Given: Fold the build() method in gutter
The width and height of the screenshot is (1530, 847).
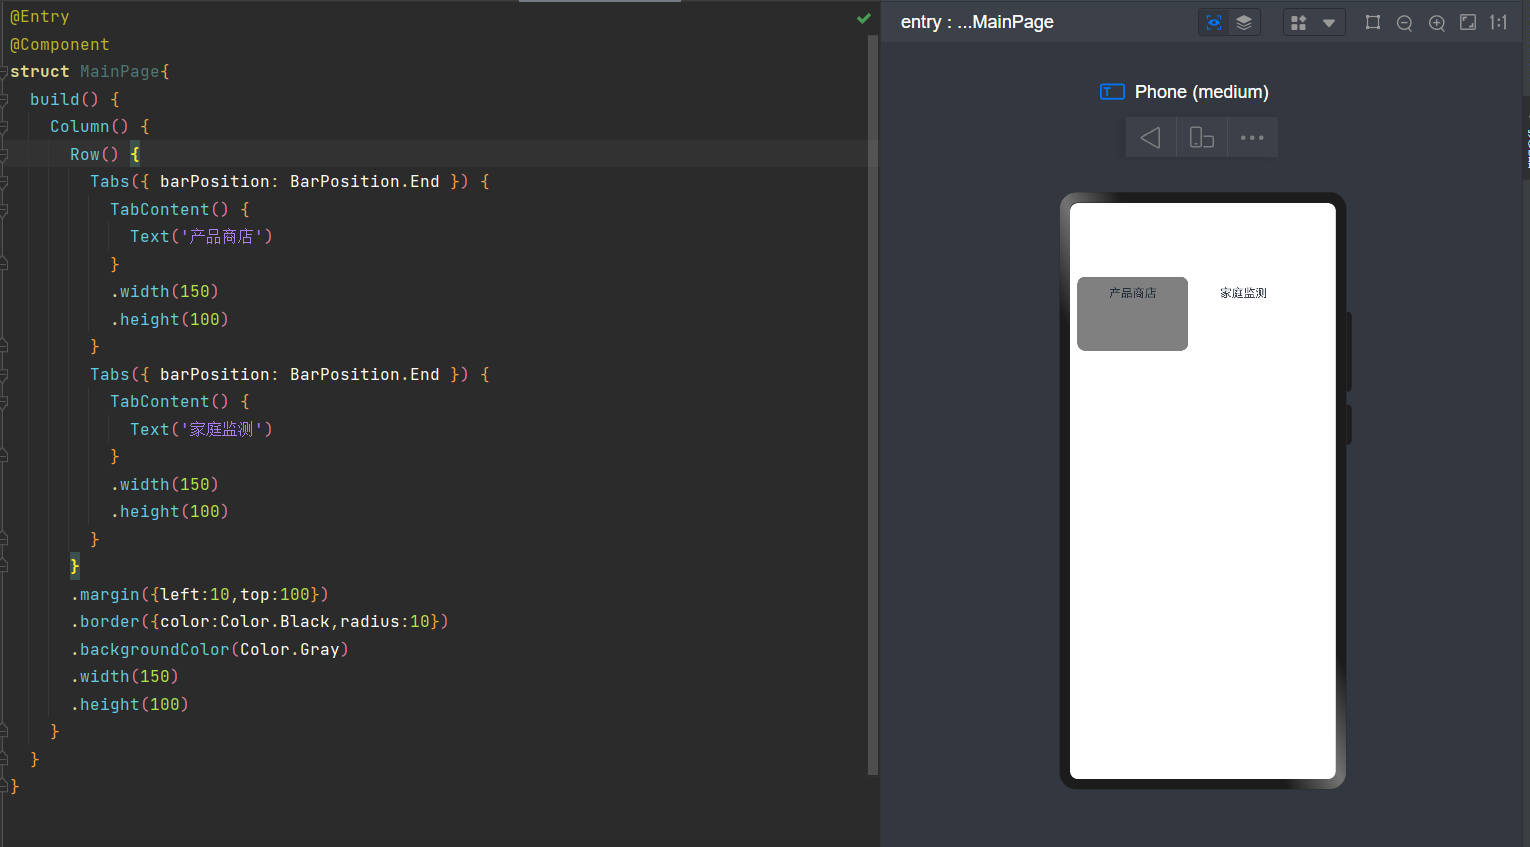Looking at the screenshot, I should pos(4,100).
